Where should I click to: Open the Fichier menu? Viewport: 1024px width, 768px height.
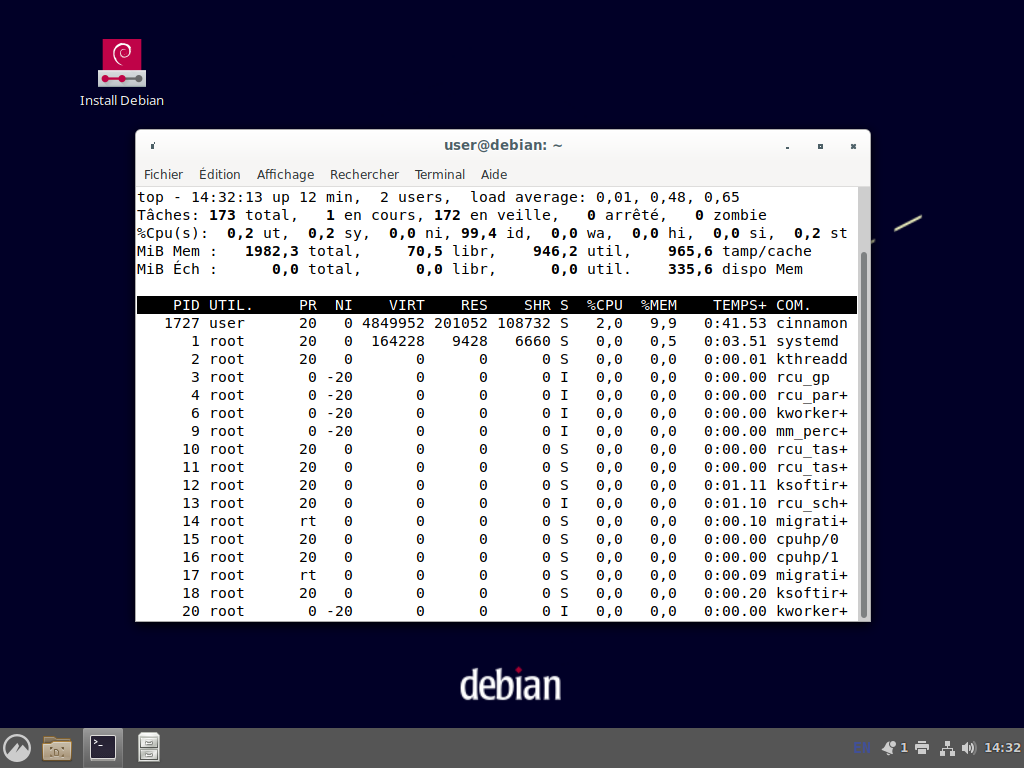(163, 174)
